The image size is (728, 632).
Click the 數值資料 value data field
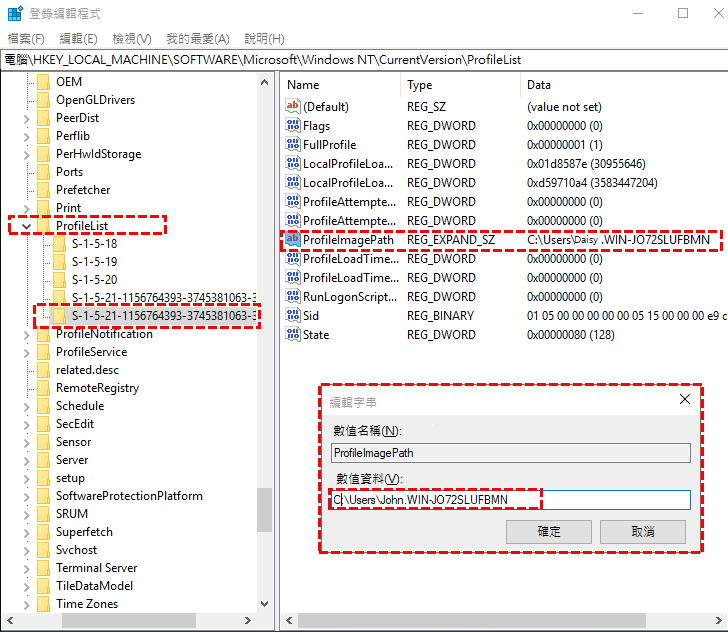tap(511, 500)
